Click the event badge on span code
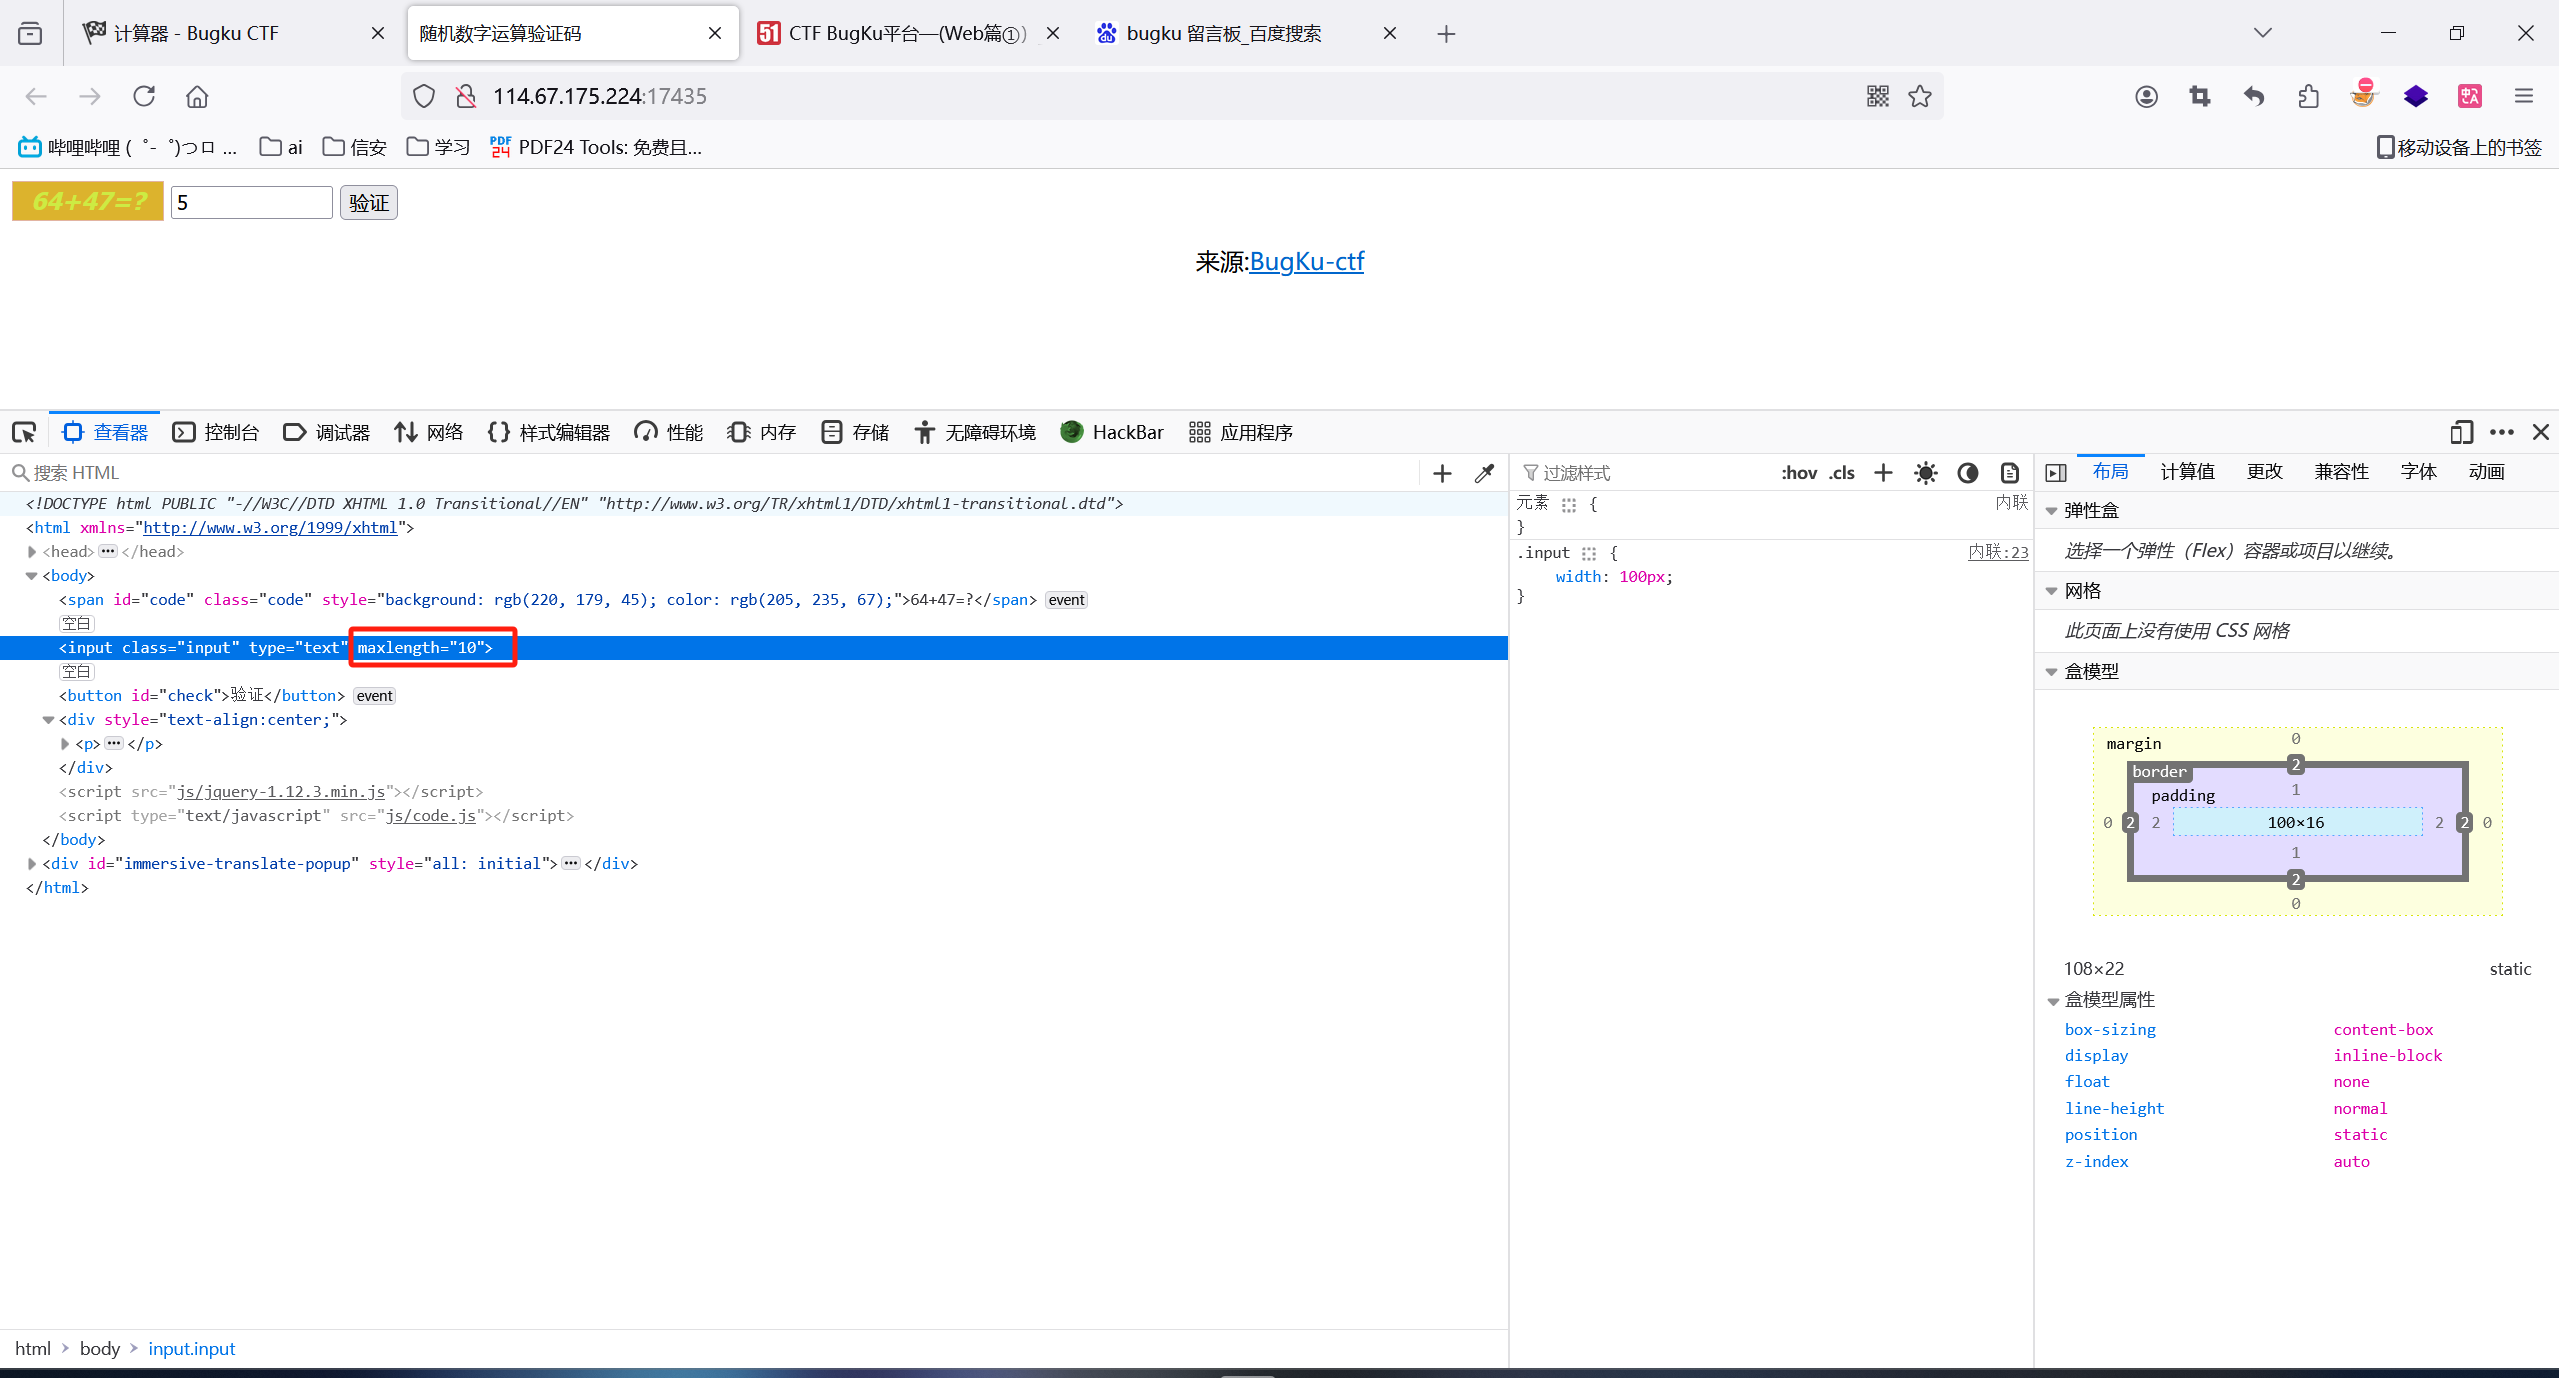Image resolution: width=2559 pixels, height=1378 pixels. 1066,600
